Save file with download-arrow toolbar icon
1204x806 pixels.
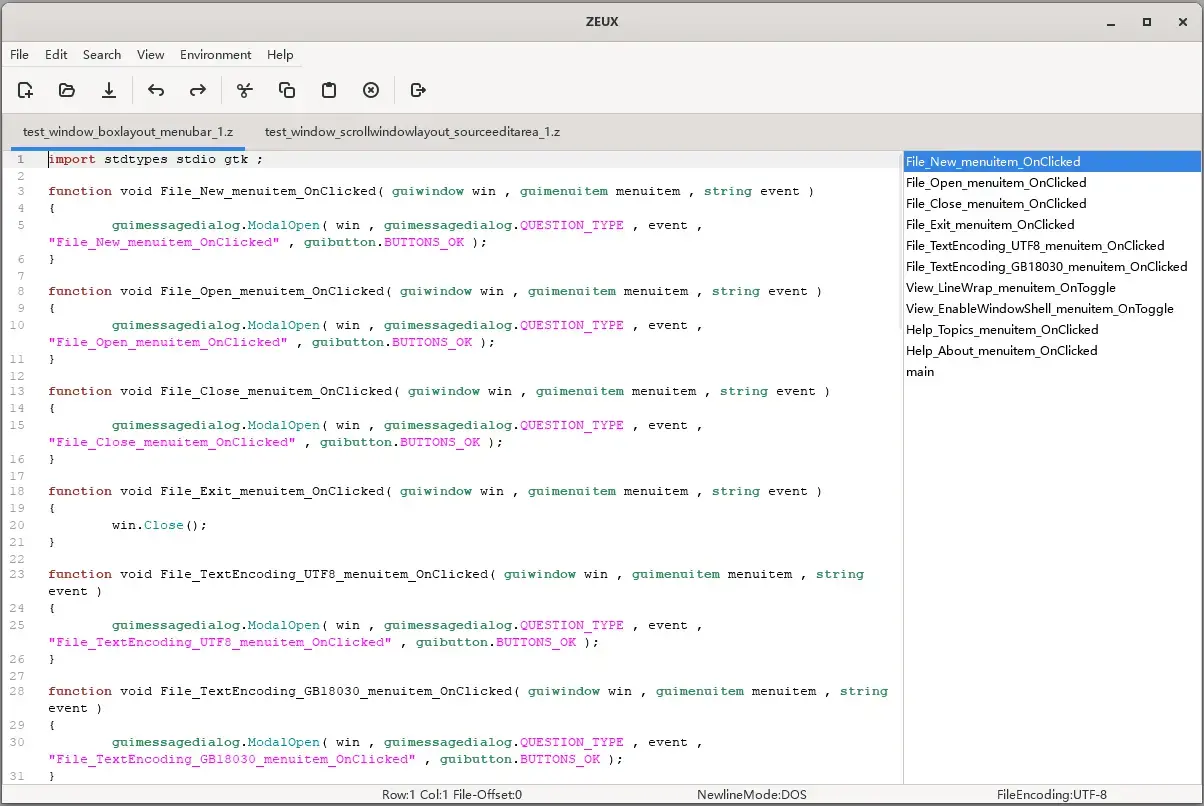click(109, 90)
